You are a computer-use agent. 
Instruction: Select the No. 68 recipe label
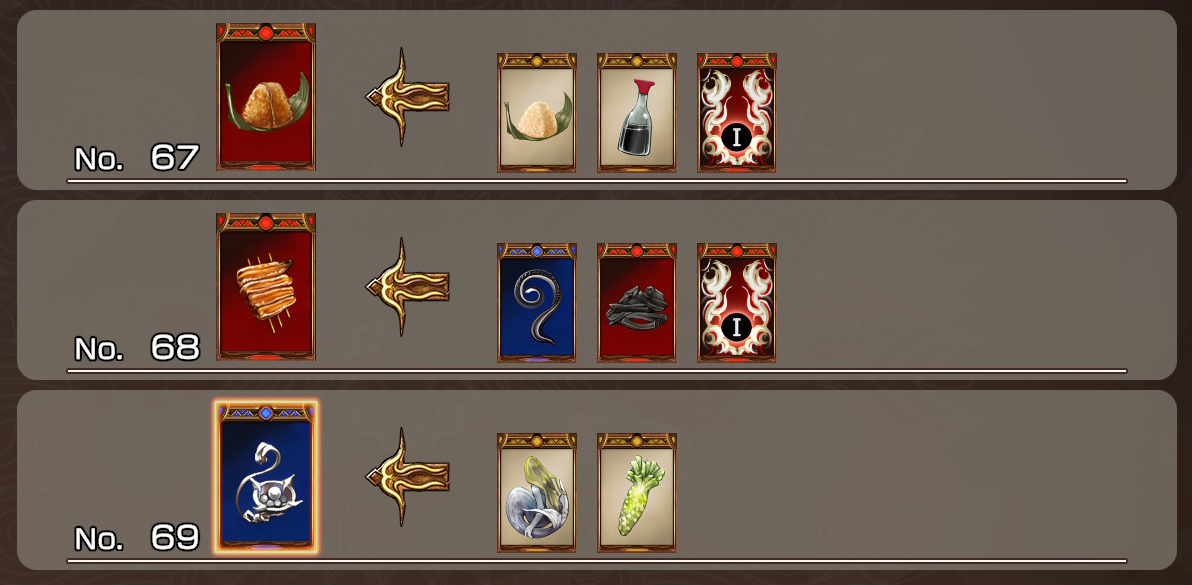pyautogui.click(x=137, y=348)
